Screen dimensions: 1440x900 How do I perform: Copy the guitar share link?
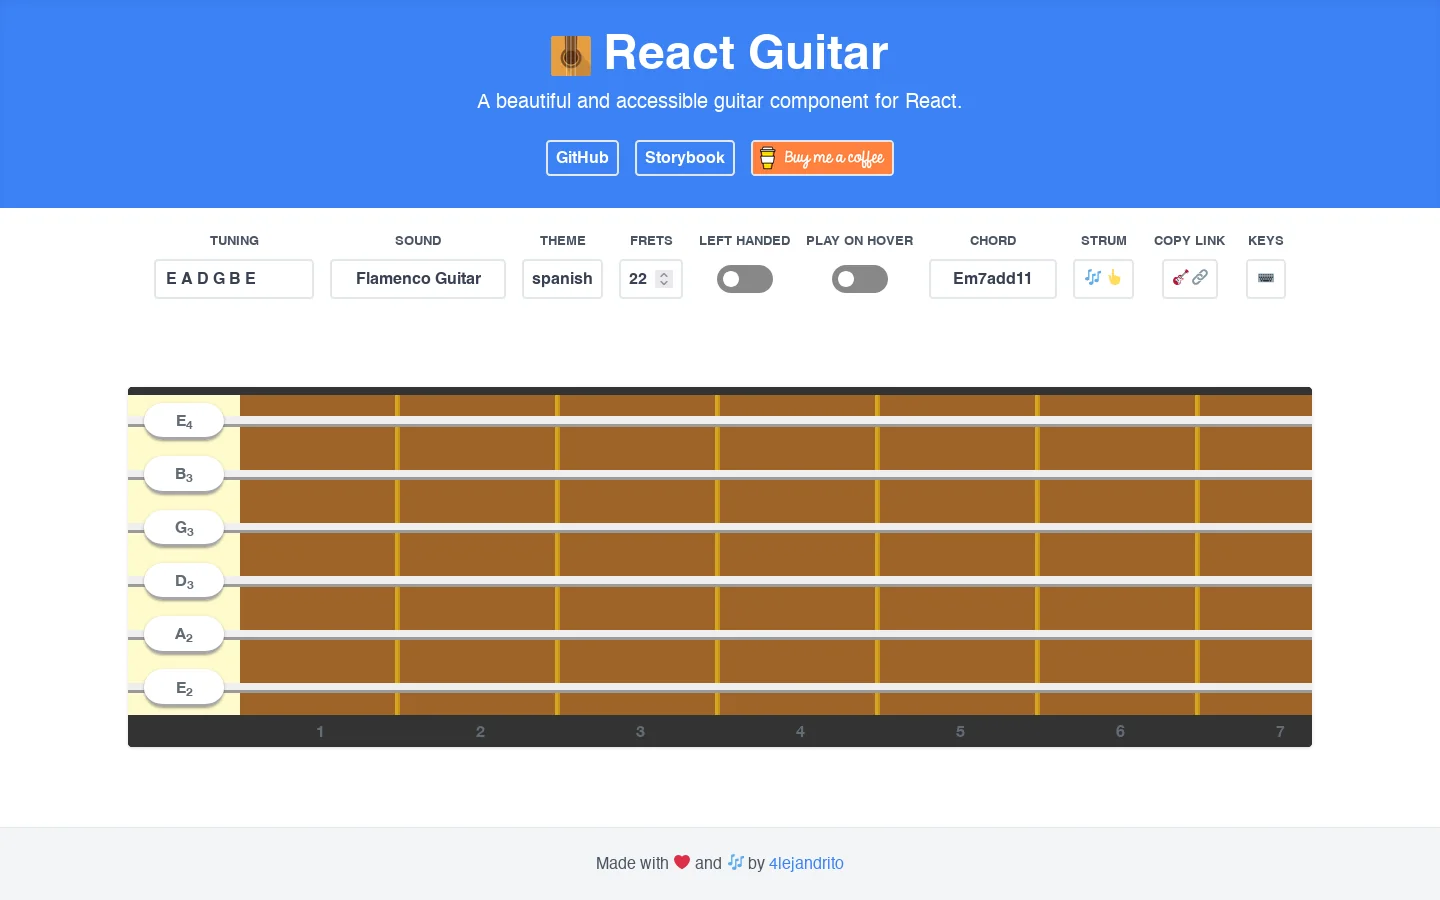pos(1190,279)
